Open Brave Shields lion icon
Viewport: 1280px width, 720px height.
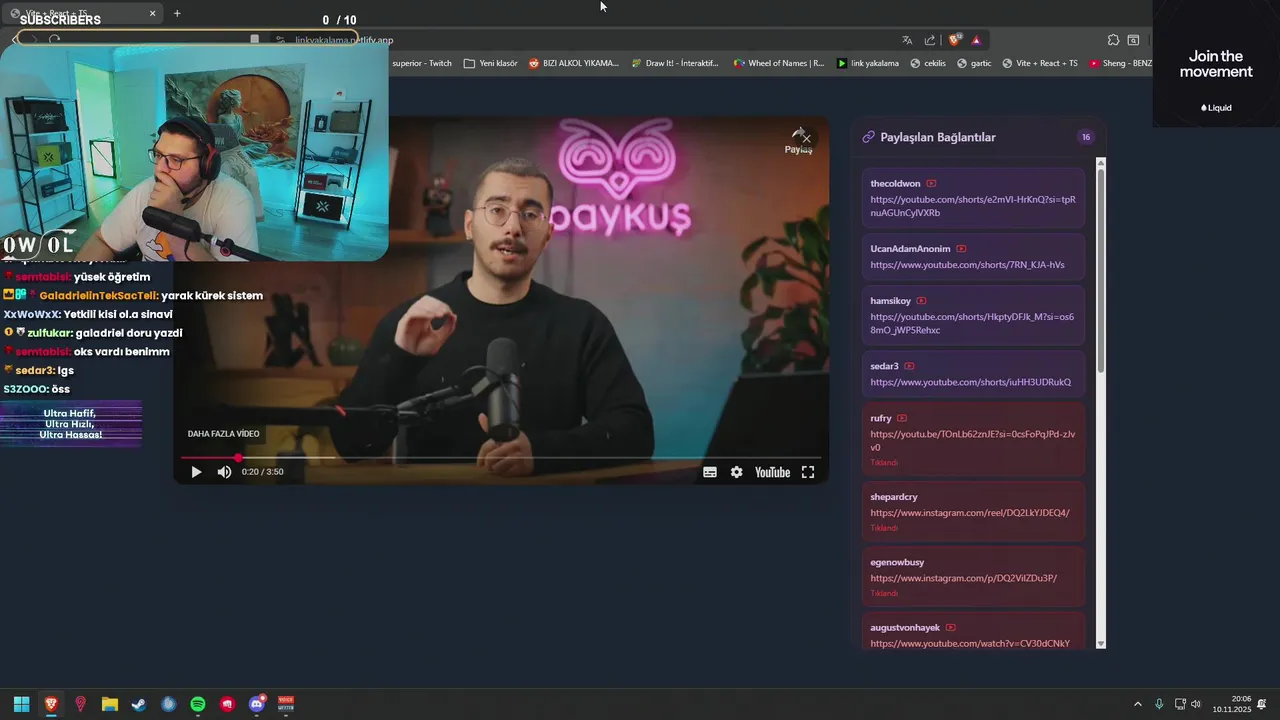coord(954,40)
